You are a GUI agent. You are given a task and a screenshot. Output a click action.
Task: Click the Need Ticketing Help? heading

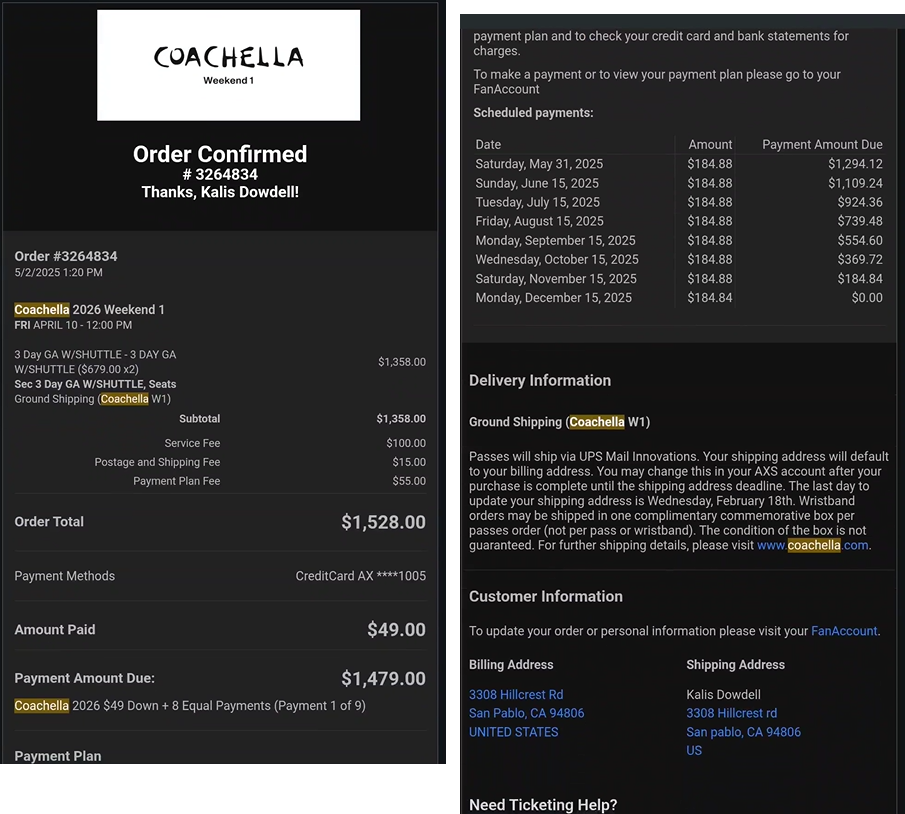[x=543, y=804]
